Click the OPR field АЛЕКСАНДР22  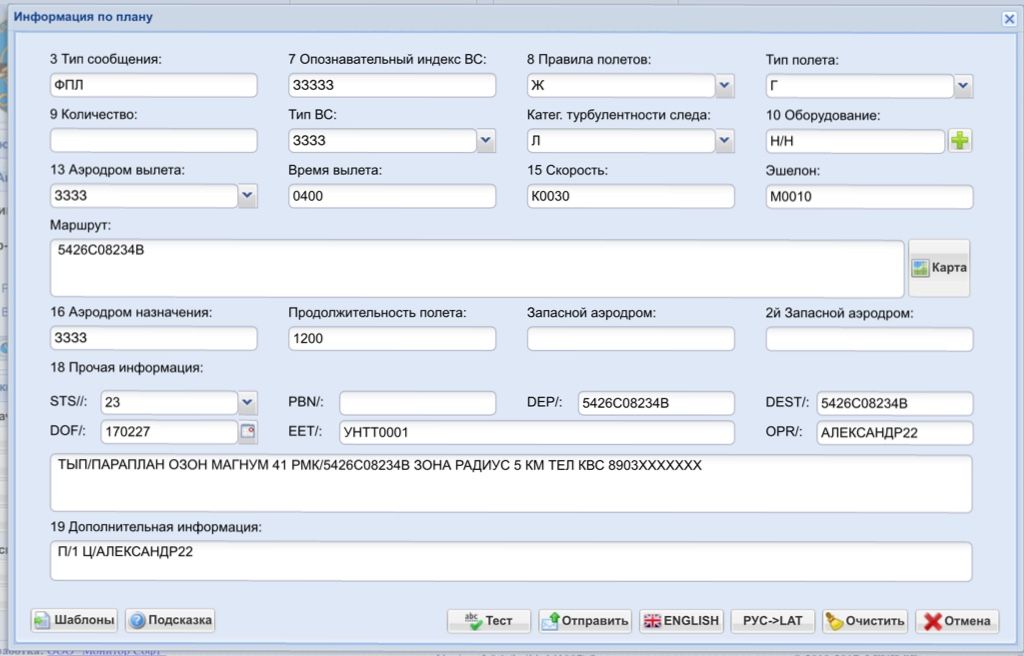pyautogui.click(x=895, y=433)
